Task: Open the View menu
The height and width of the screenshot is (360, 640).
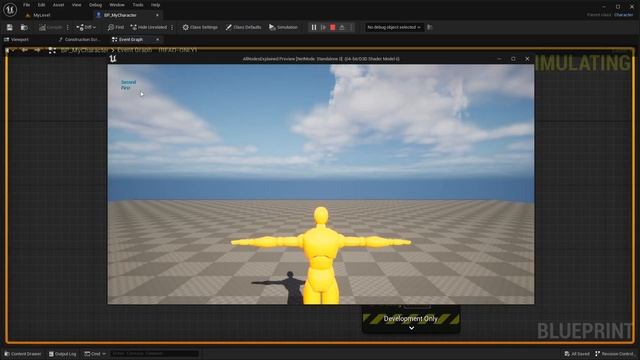Action: tap(76, 5)
